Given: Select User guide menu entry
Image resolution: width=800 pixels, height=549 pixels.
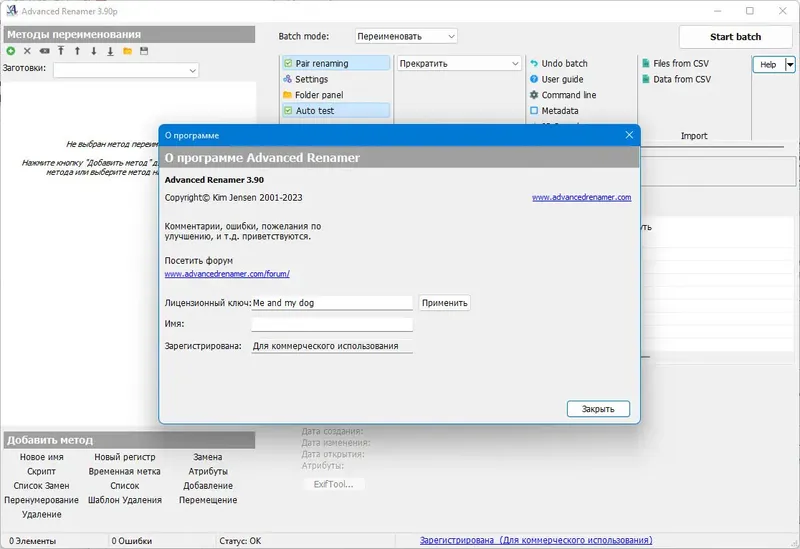Looking at the screenshot, I should tap(562, 79).
